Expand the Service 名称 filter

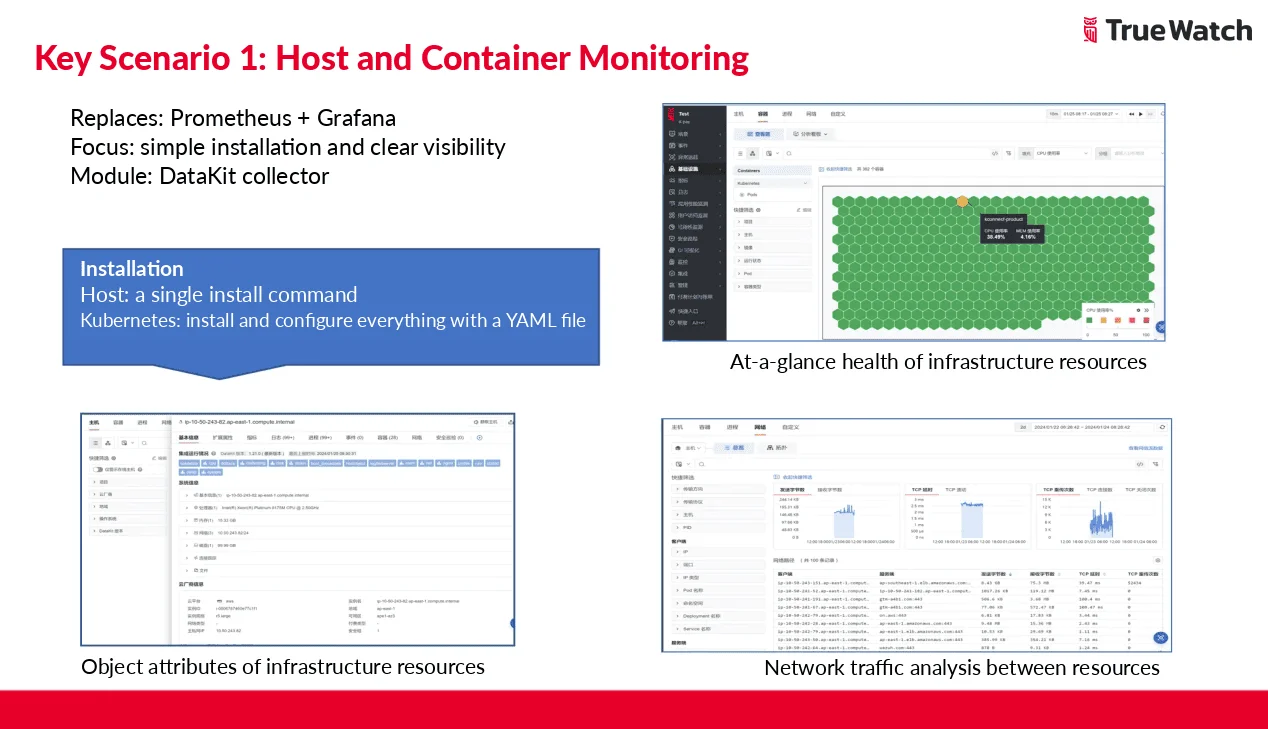pos(718,629)
